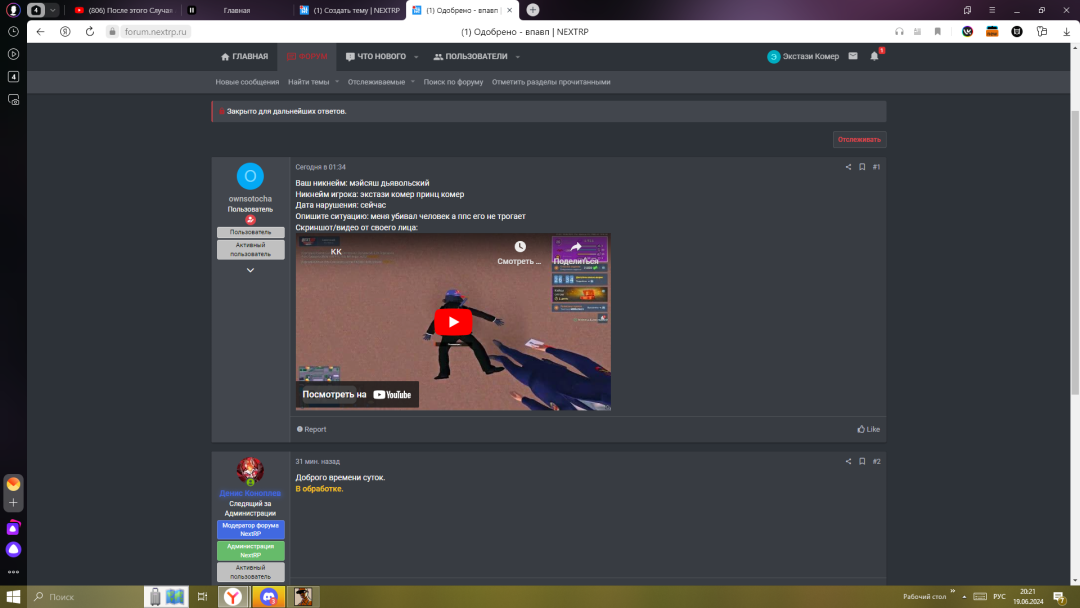The height and width of the screenshot is (608, 1080).
Task: Bookmark post #1 with its bookmark icon
Action: pyautogui.click(x=862, y=167)
